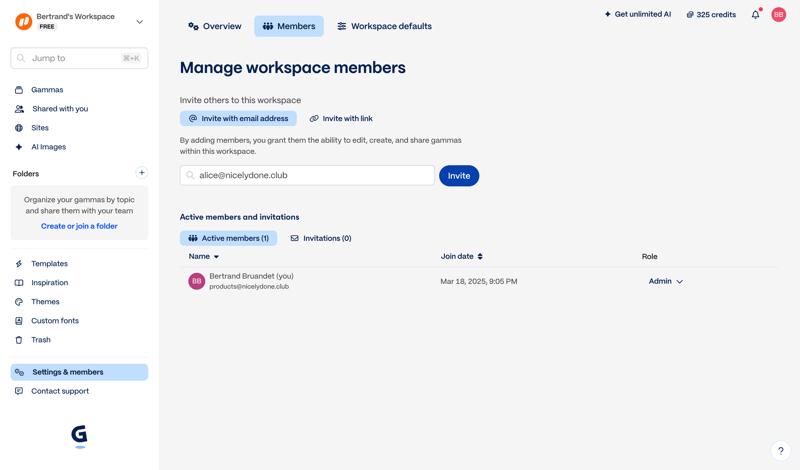
Task: Show Invitations (0) list
Action: pyautogui.click(x=321, y=238)
